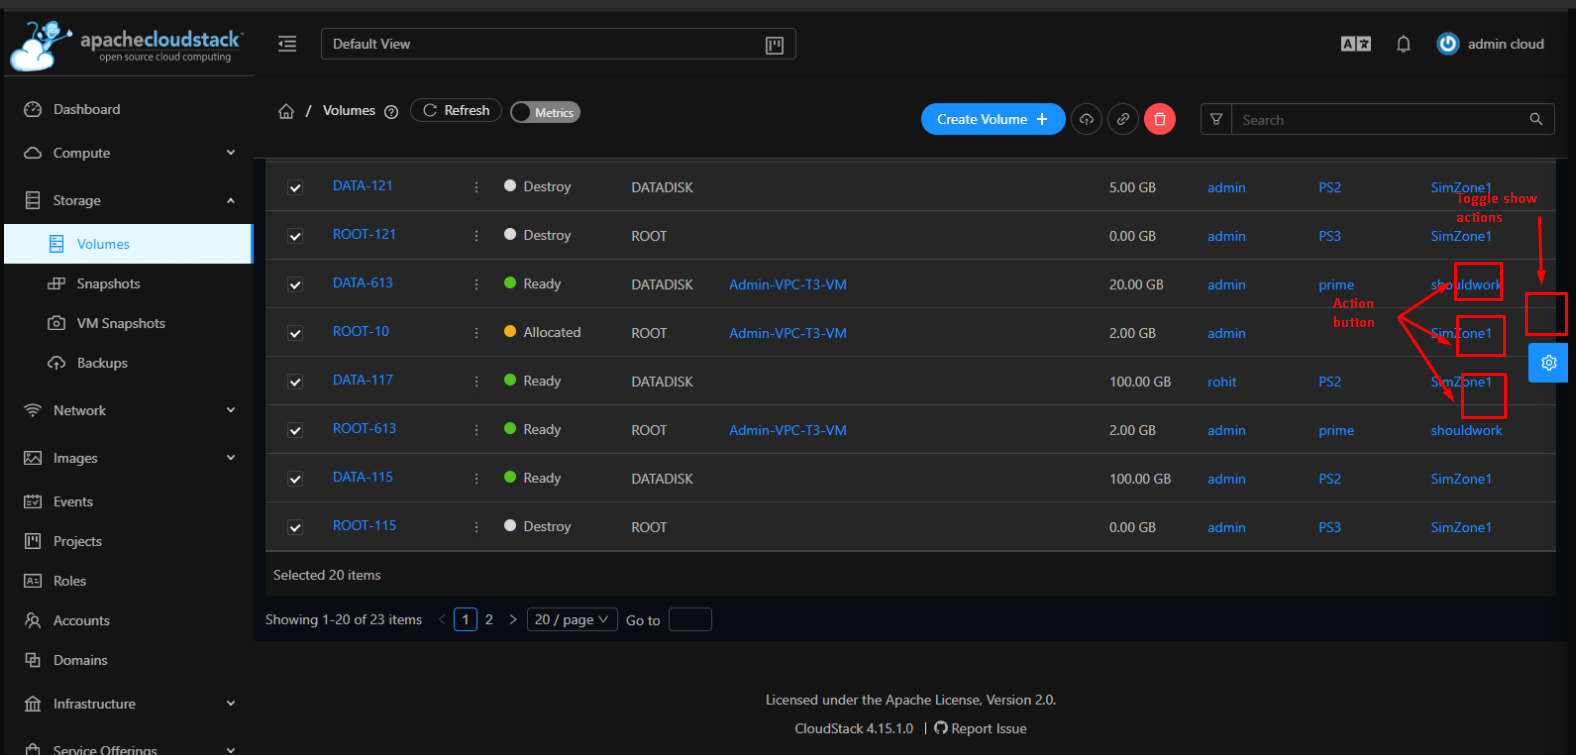Open the 20 / page size dropdown

(x=572, y=620)
